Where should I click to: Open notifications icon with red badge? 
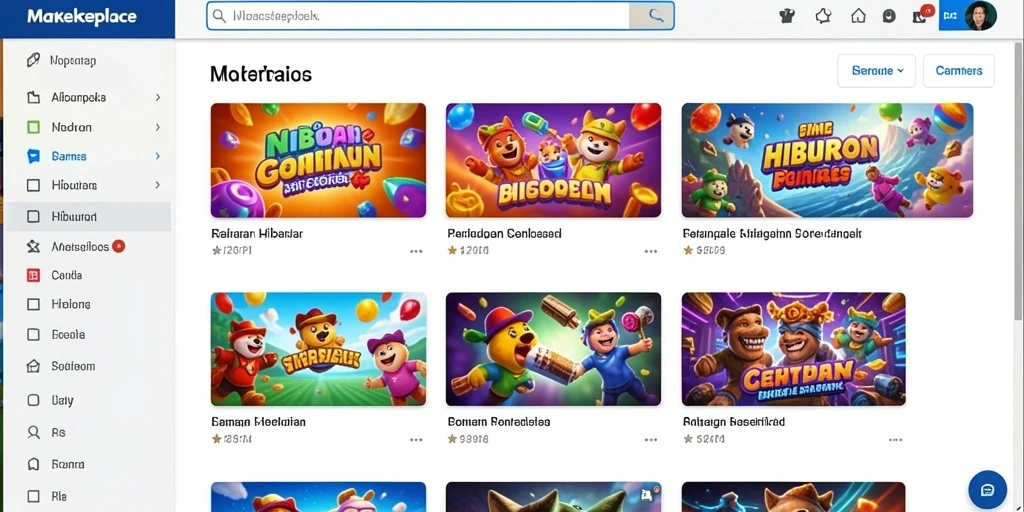921,14
